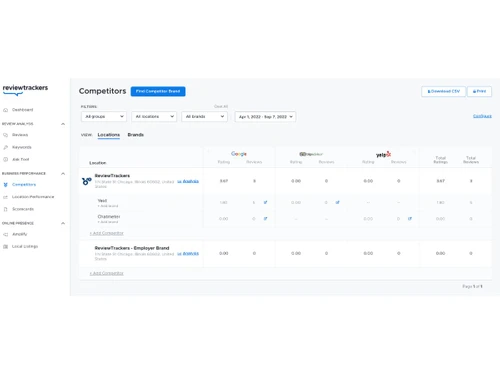Screen dimensions: 500x375
Task: Open Dashboard from the sidebar
Action: point(22,110)
